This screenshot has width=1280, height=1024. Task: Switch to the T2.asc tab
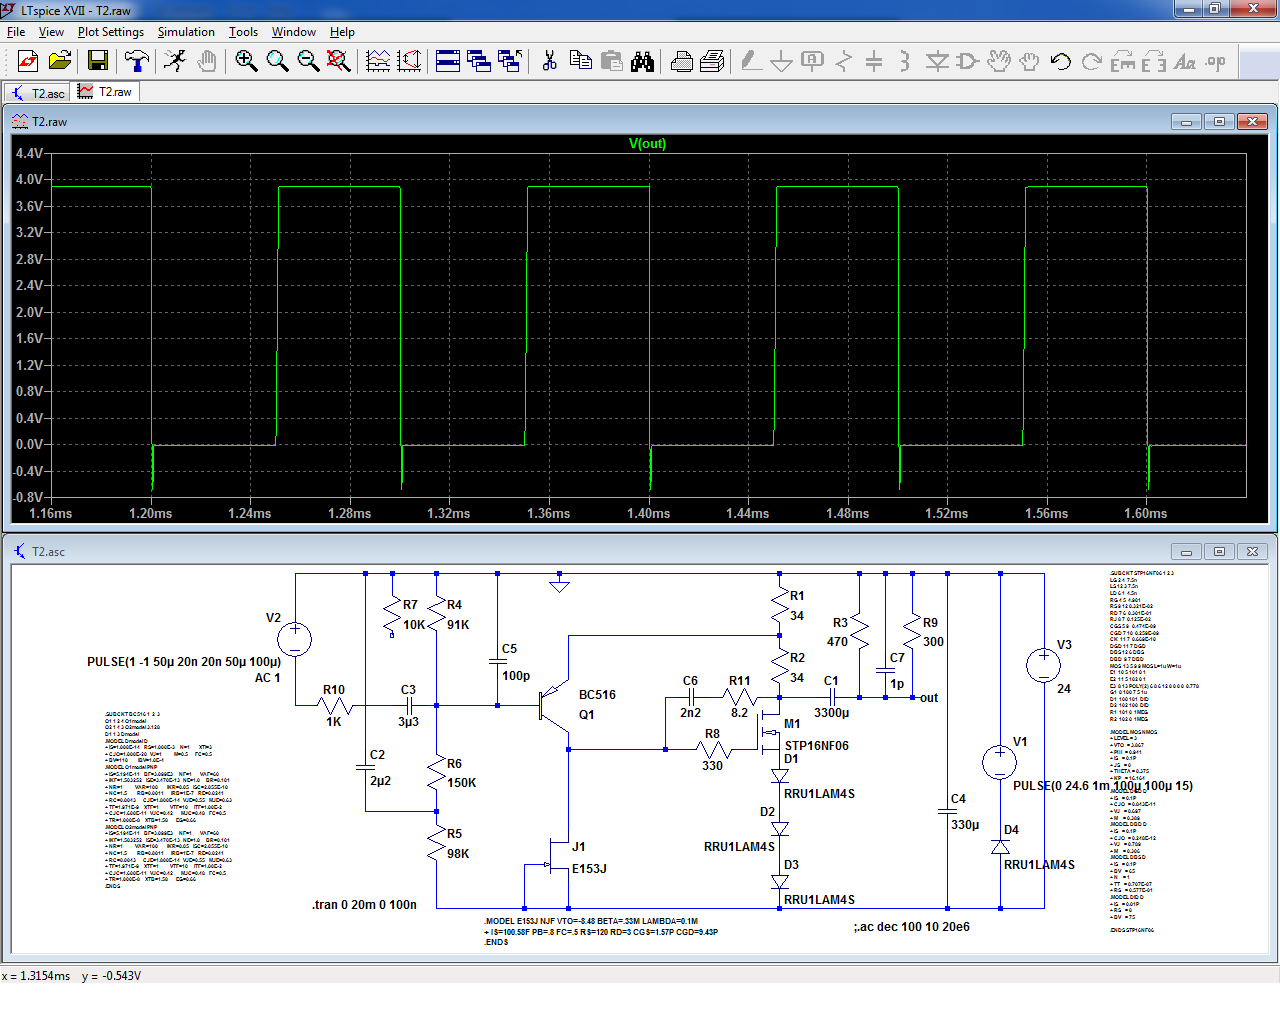click(x=38, y=93)
